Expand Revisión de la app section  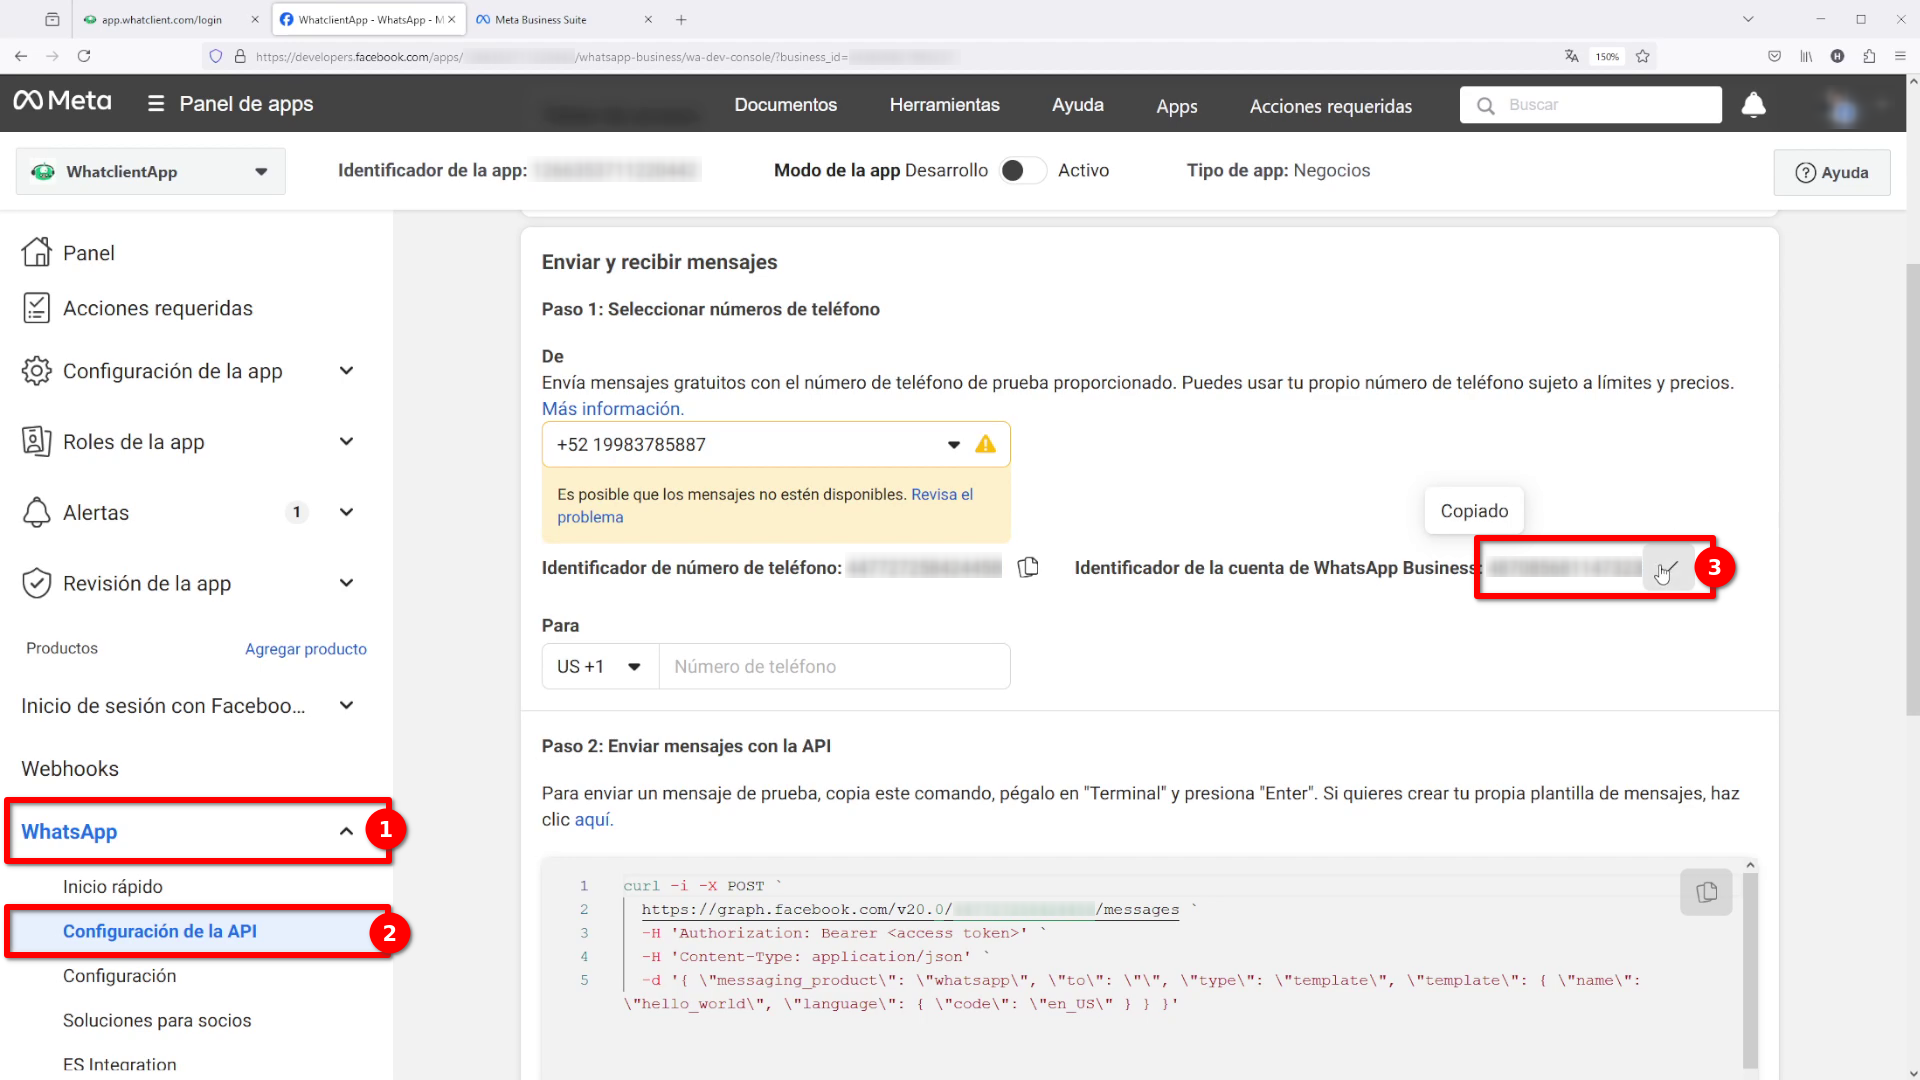click(346, 583)
